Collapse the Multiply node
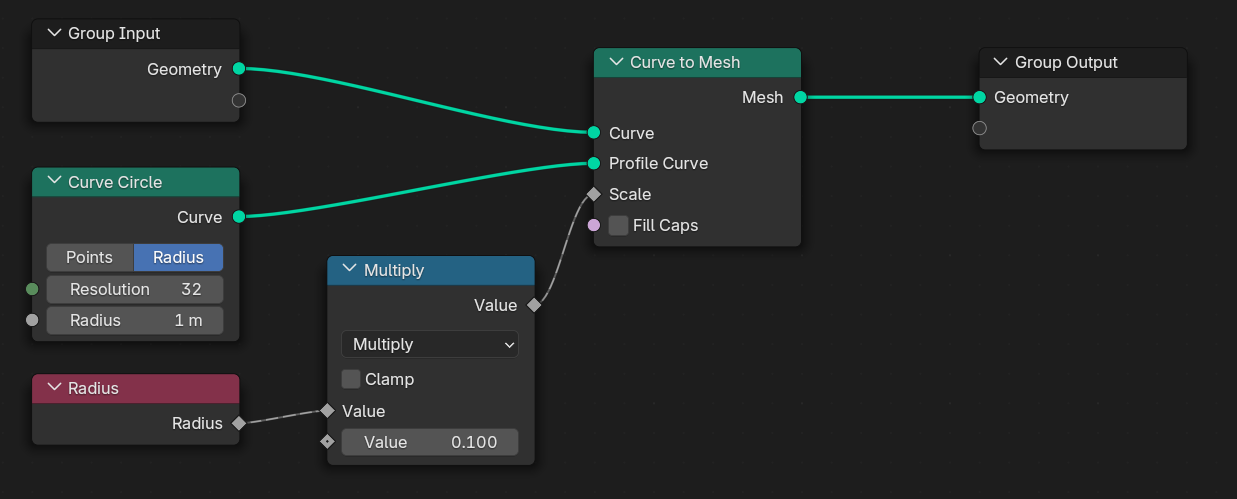This screenshot has width=1237, height=499. (350, 270)
